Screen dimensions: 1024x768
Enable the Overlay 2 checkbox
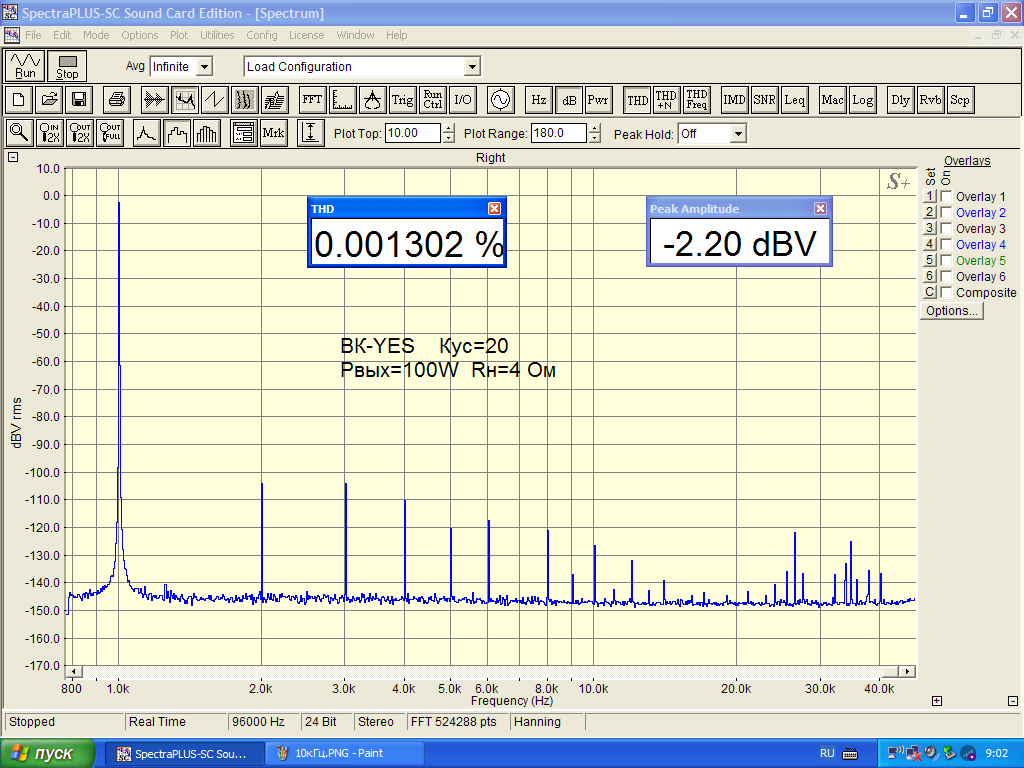click(x=946, y=212)
